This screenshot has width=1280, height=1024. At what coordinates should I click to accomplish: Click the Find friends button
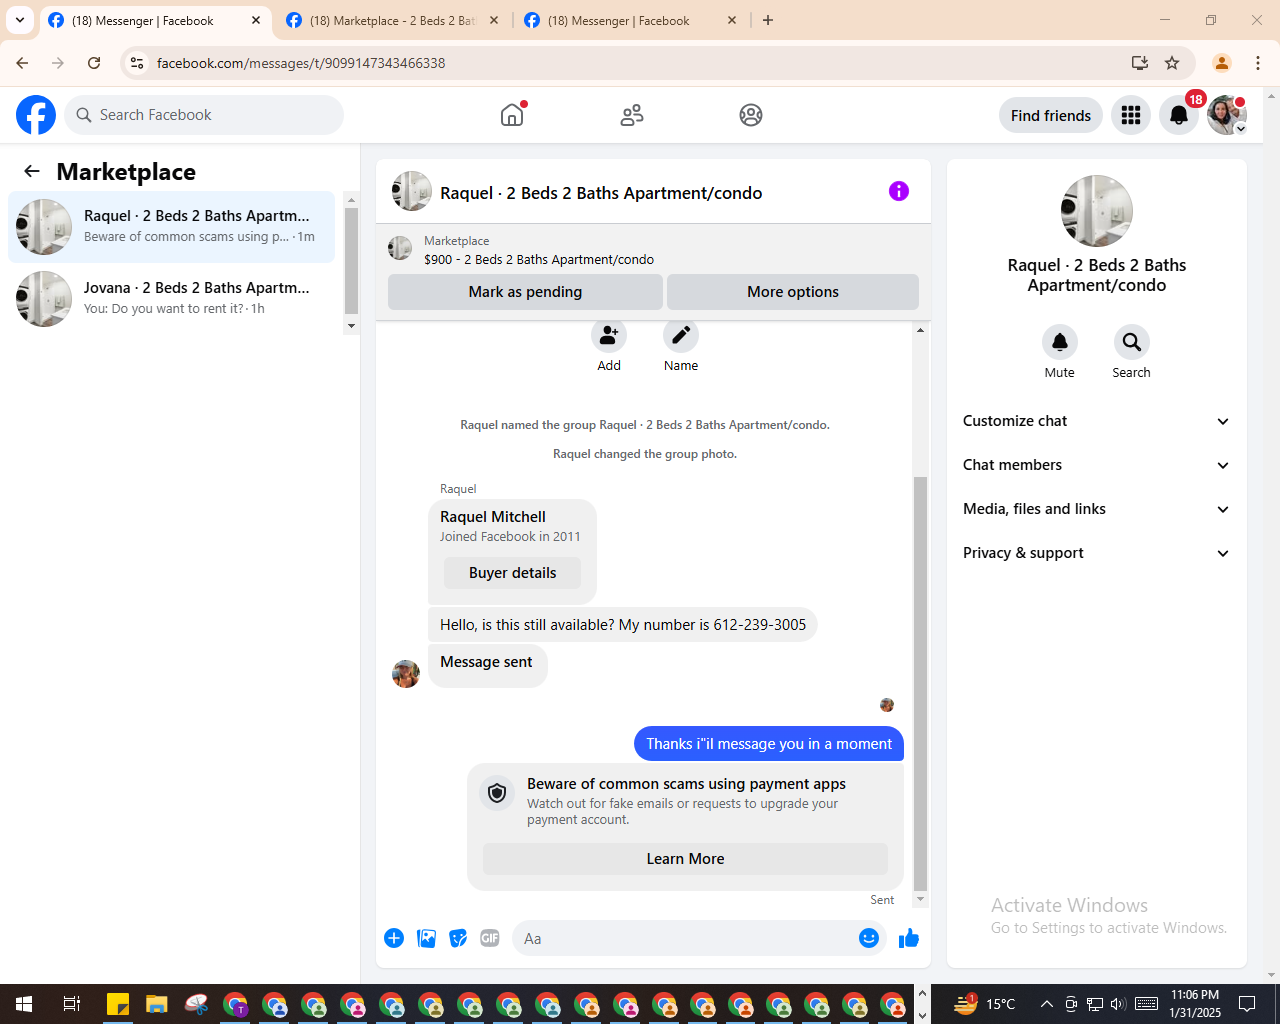tap(1051, 115)
